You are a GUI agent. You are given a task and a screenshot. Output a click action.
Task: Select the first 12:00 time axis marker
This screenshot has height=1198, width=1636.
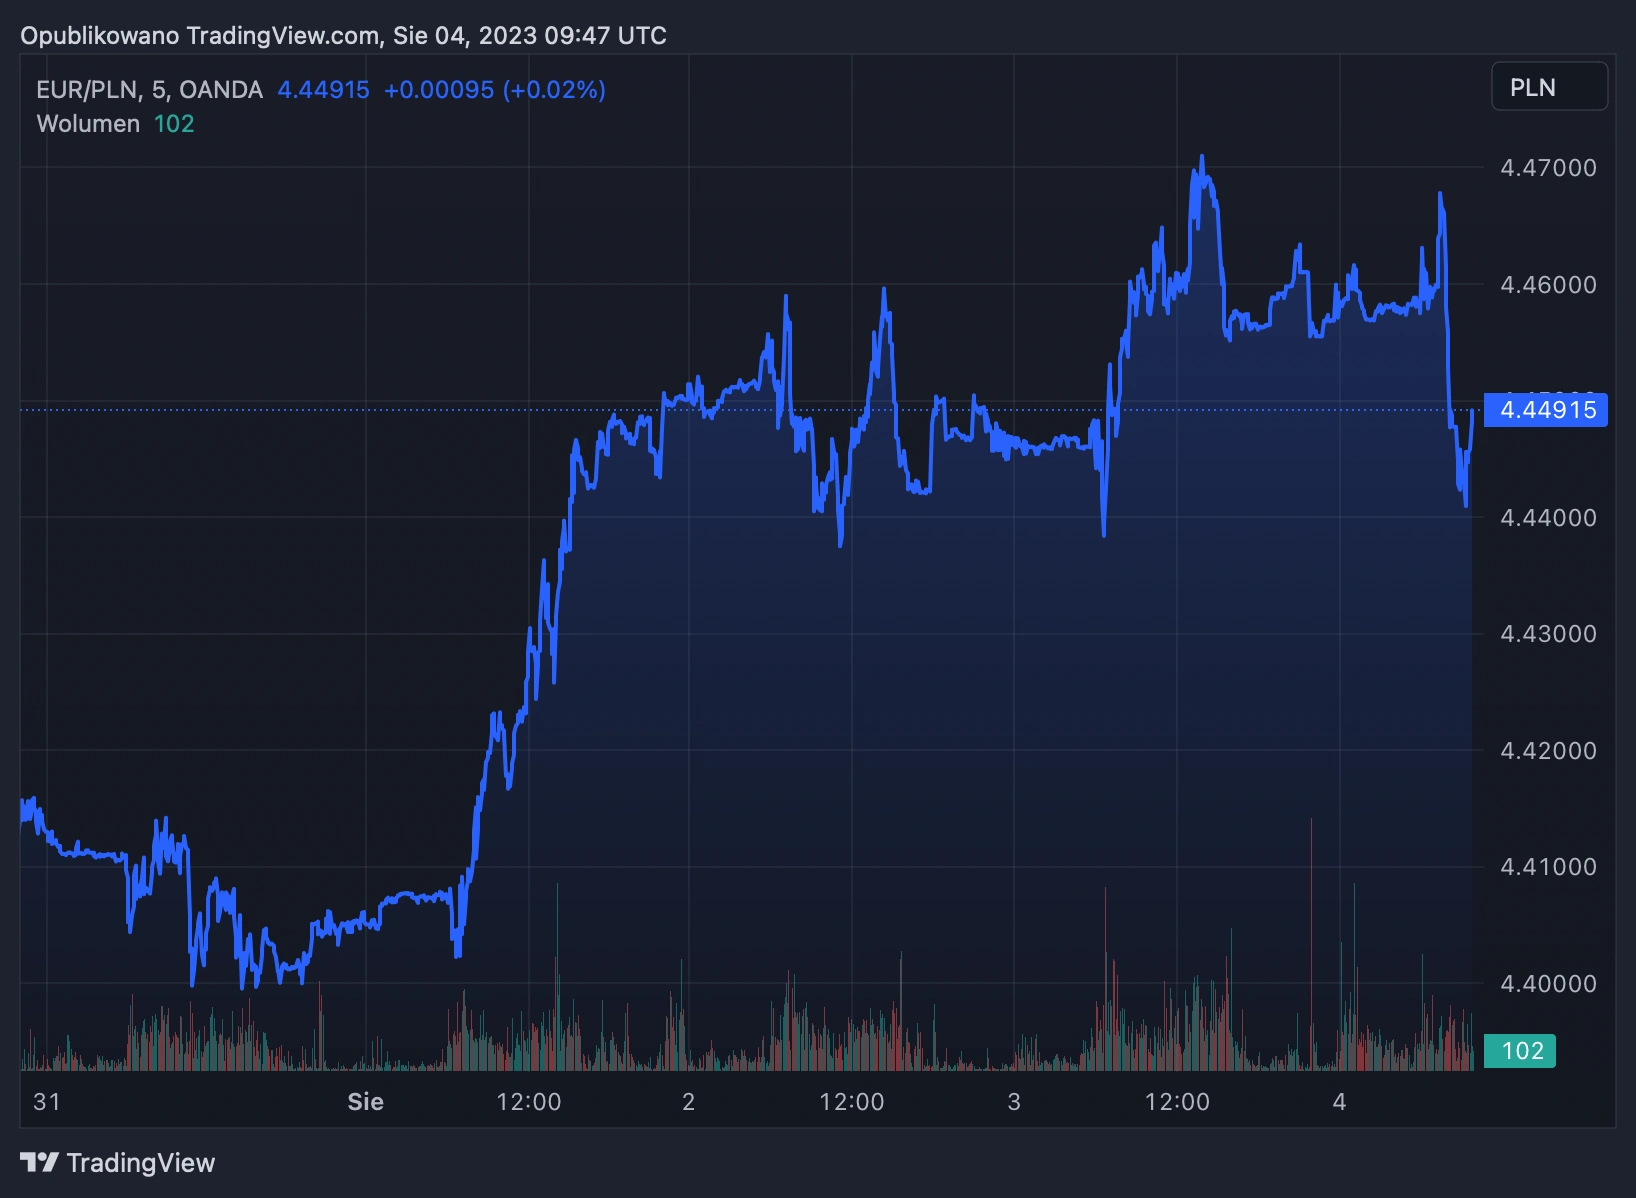point(529,1102)
